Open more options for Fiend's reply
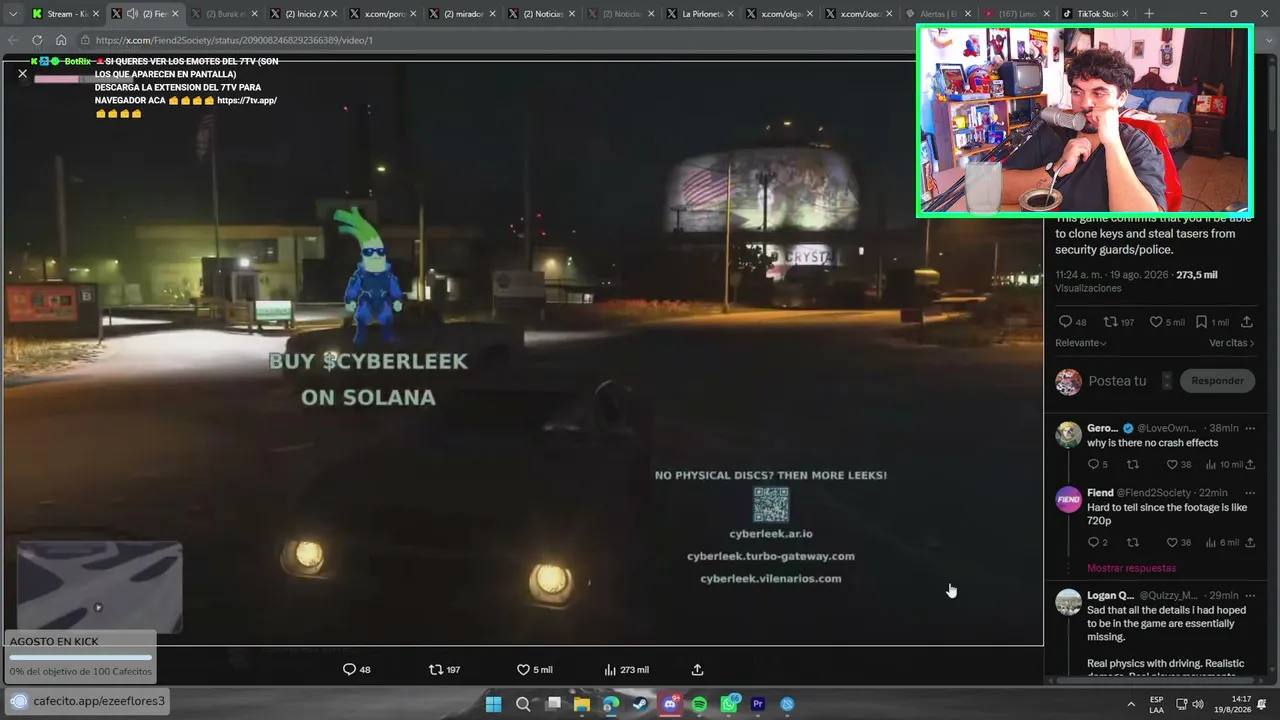Image resolution: width=1280 pixels, height=720 pixels. click(x=1249, y=493)
